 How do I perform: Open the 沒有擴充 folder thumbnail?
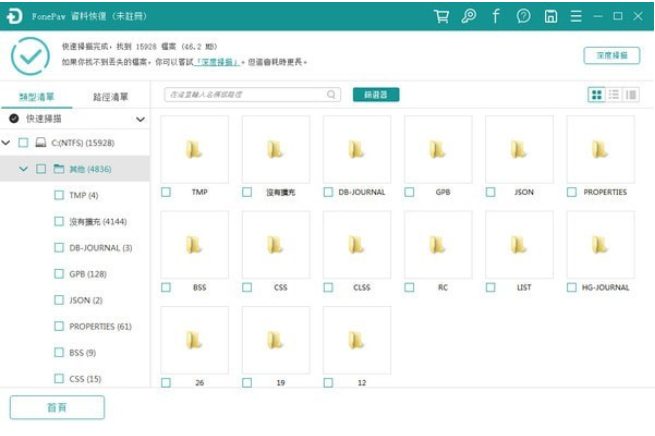click(x=276, y=150)
